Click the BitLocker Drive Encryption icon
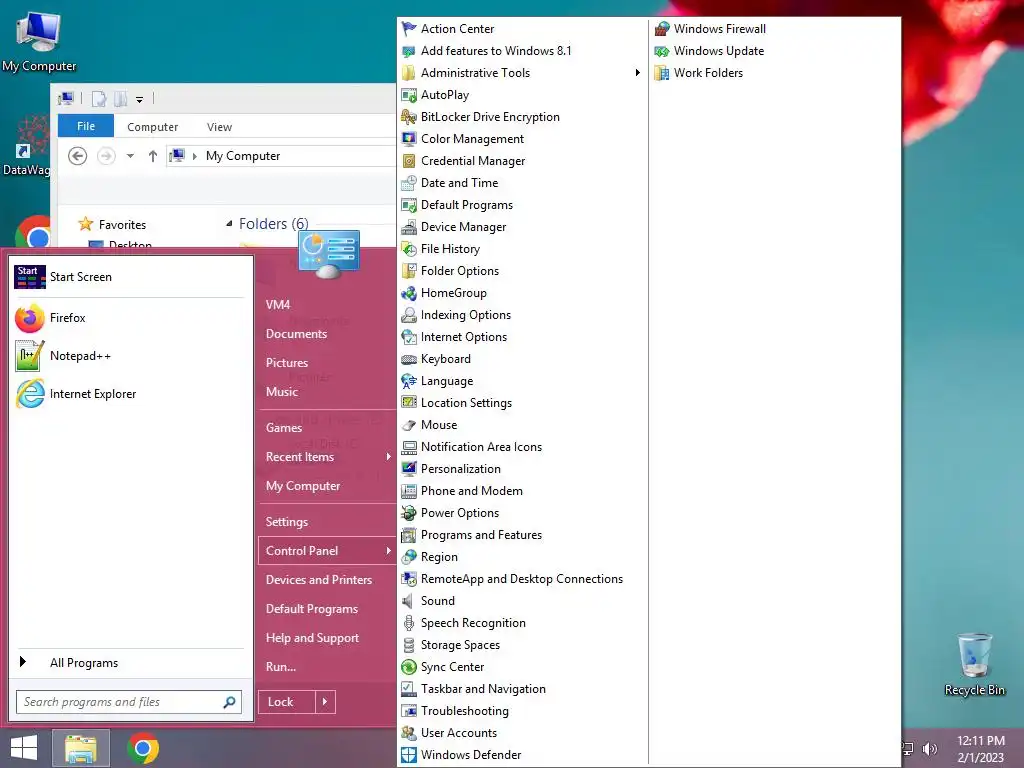This screenshot has width=1024, height=768. (x=409, y=117)
